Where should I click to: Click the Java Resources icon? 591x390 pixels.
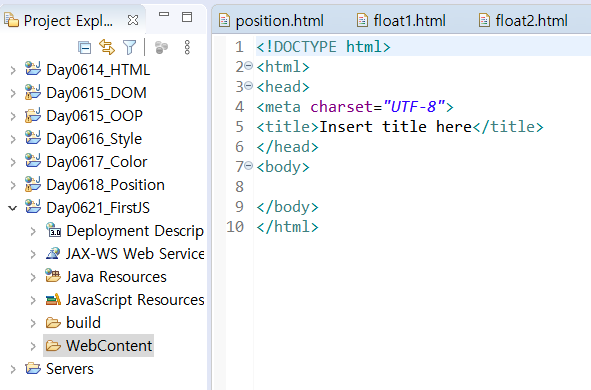pyautogui.click(x=53, y=276)
